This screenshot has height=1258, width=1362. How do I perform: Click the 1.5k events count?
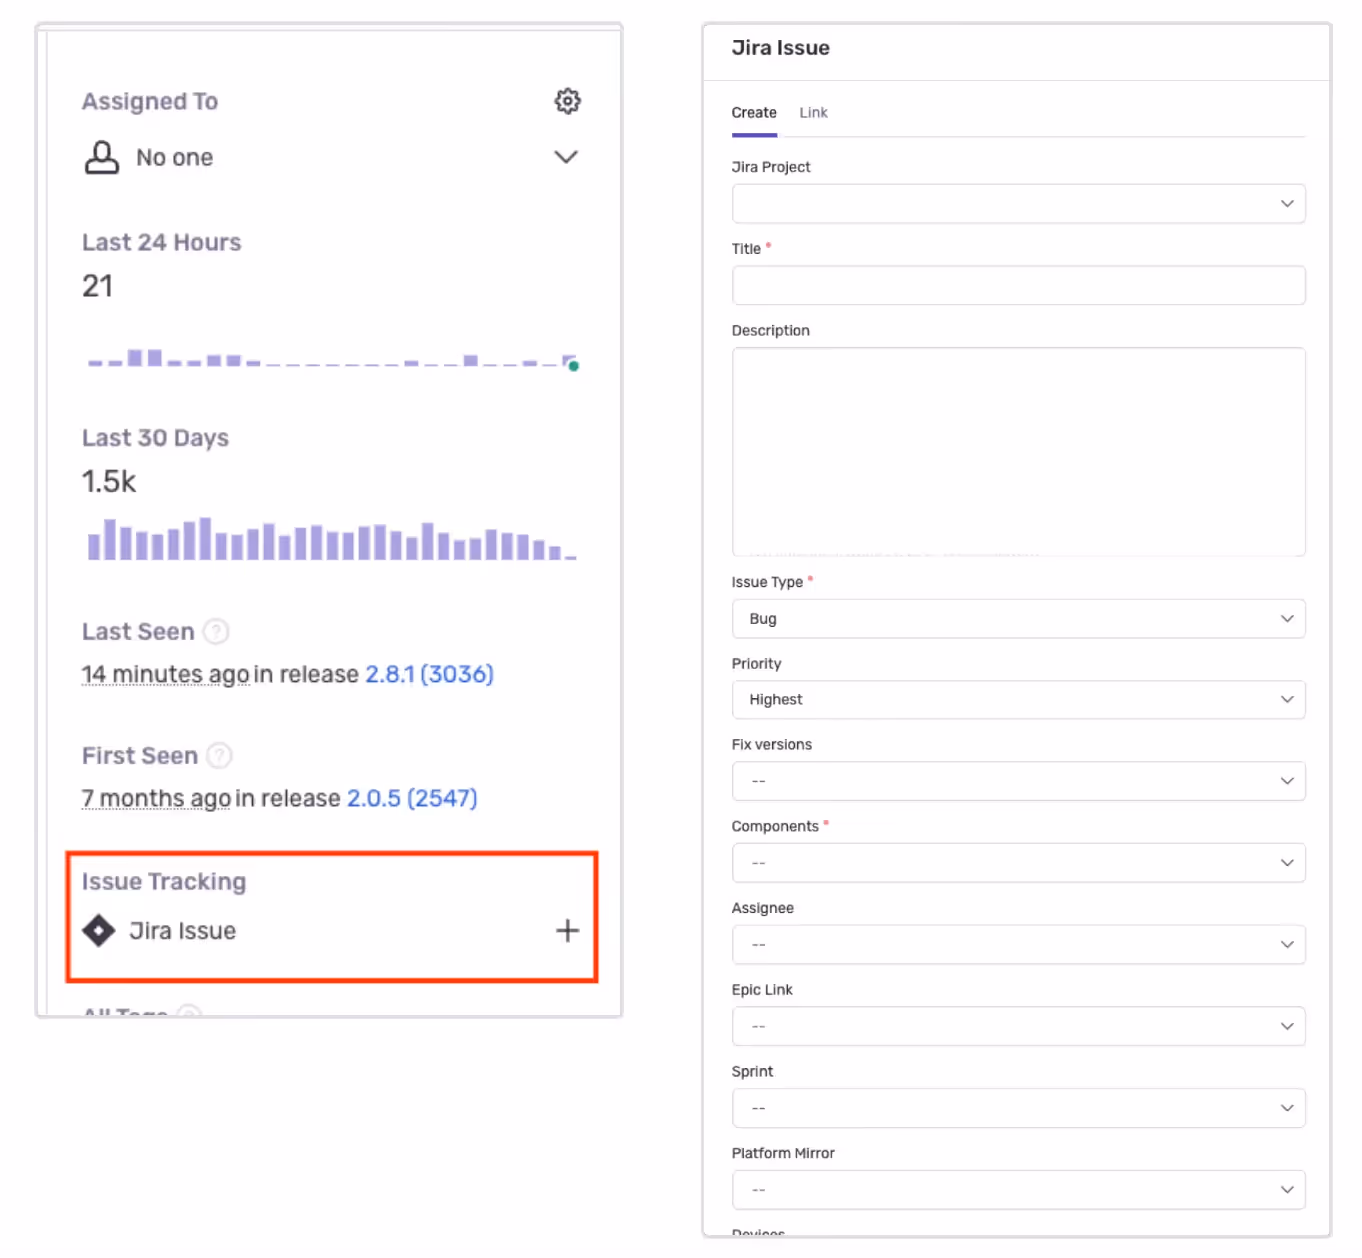pyautogui.click(x=109, y=482)
